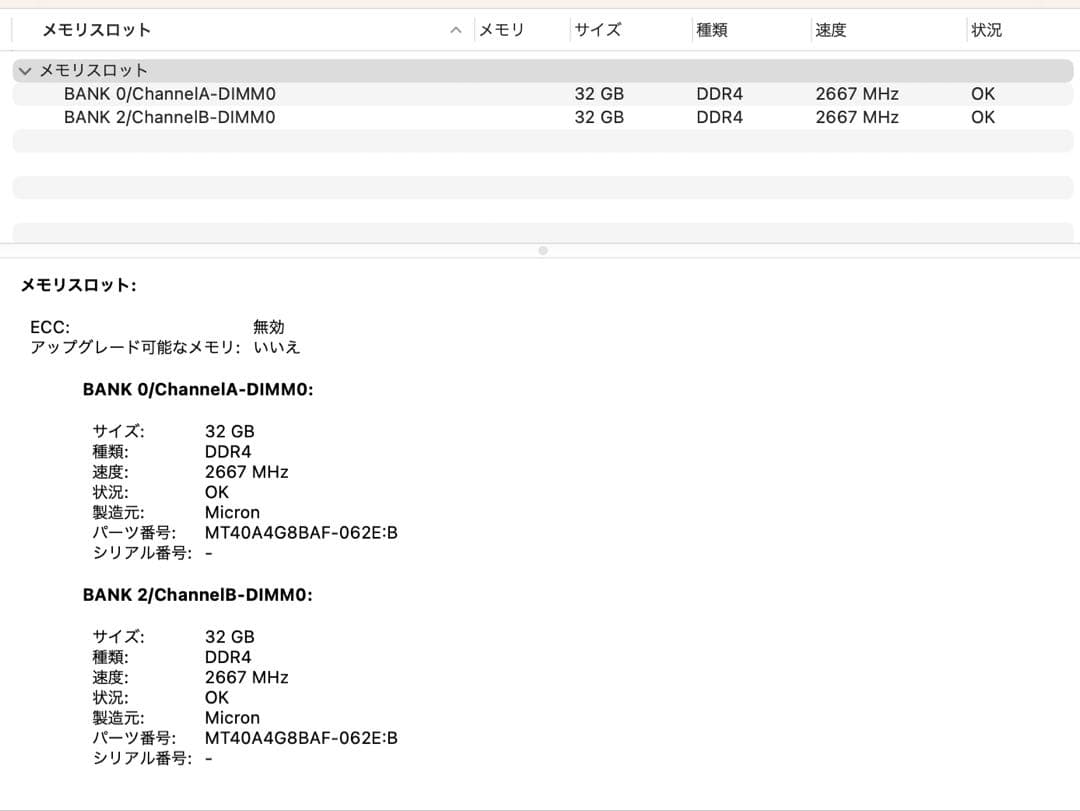Click the メモリスロット column header to re-sort

tap(95, 30)
